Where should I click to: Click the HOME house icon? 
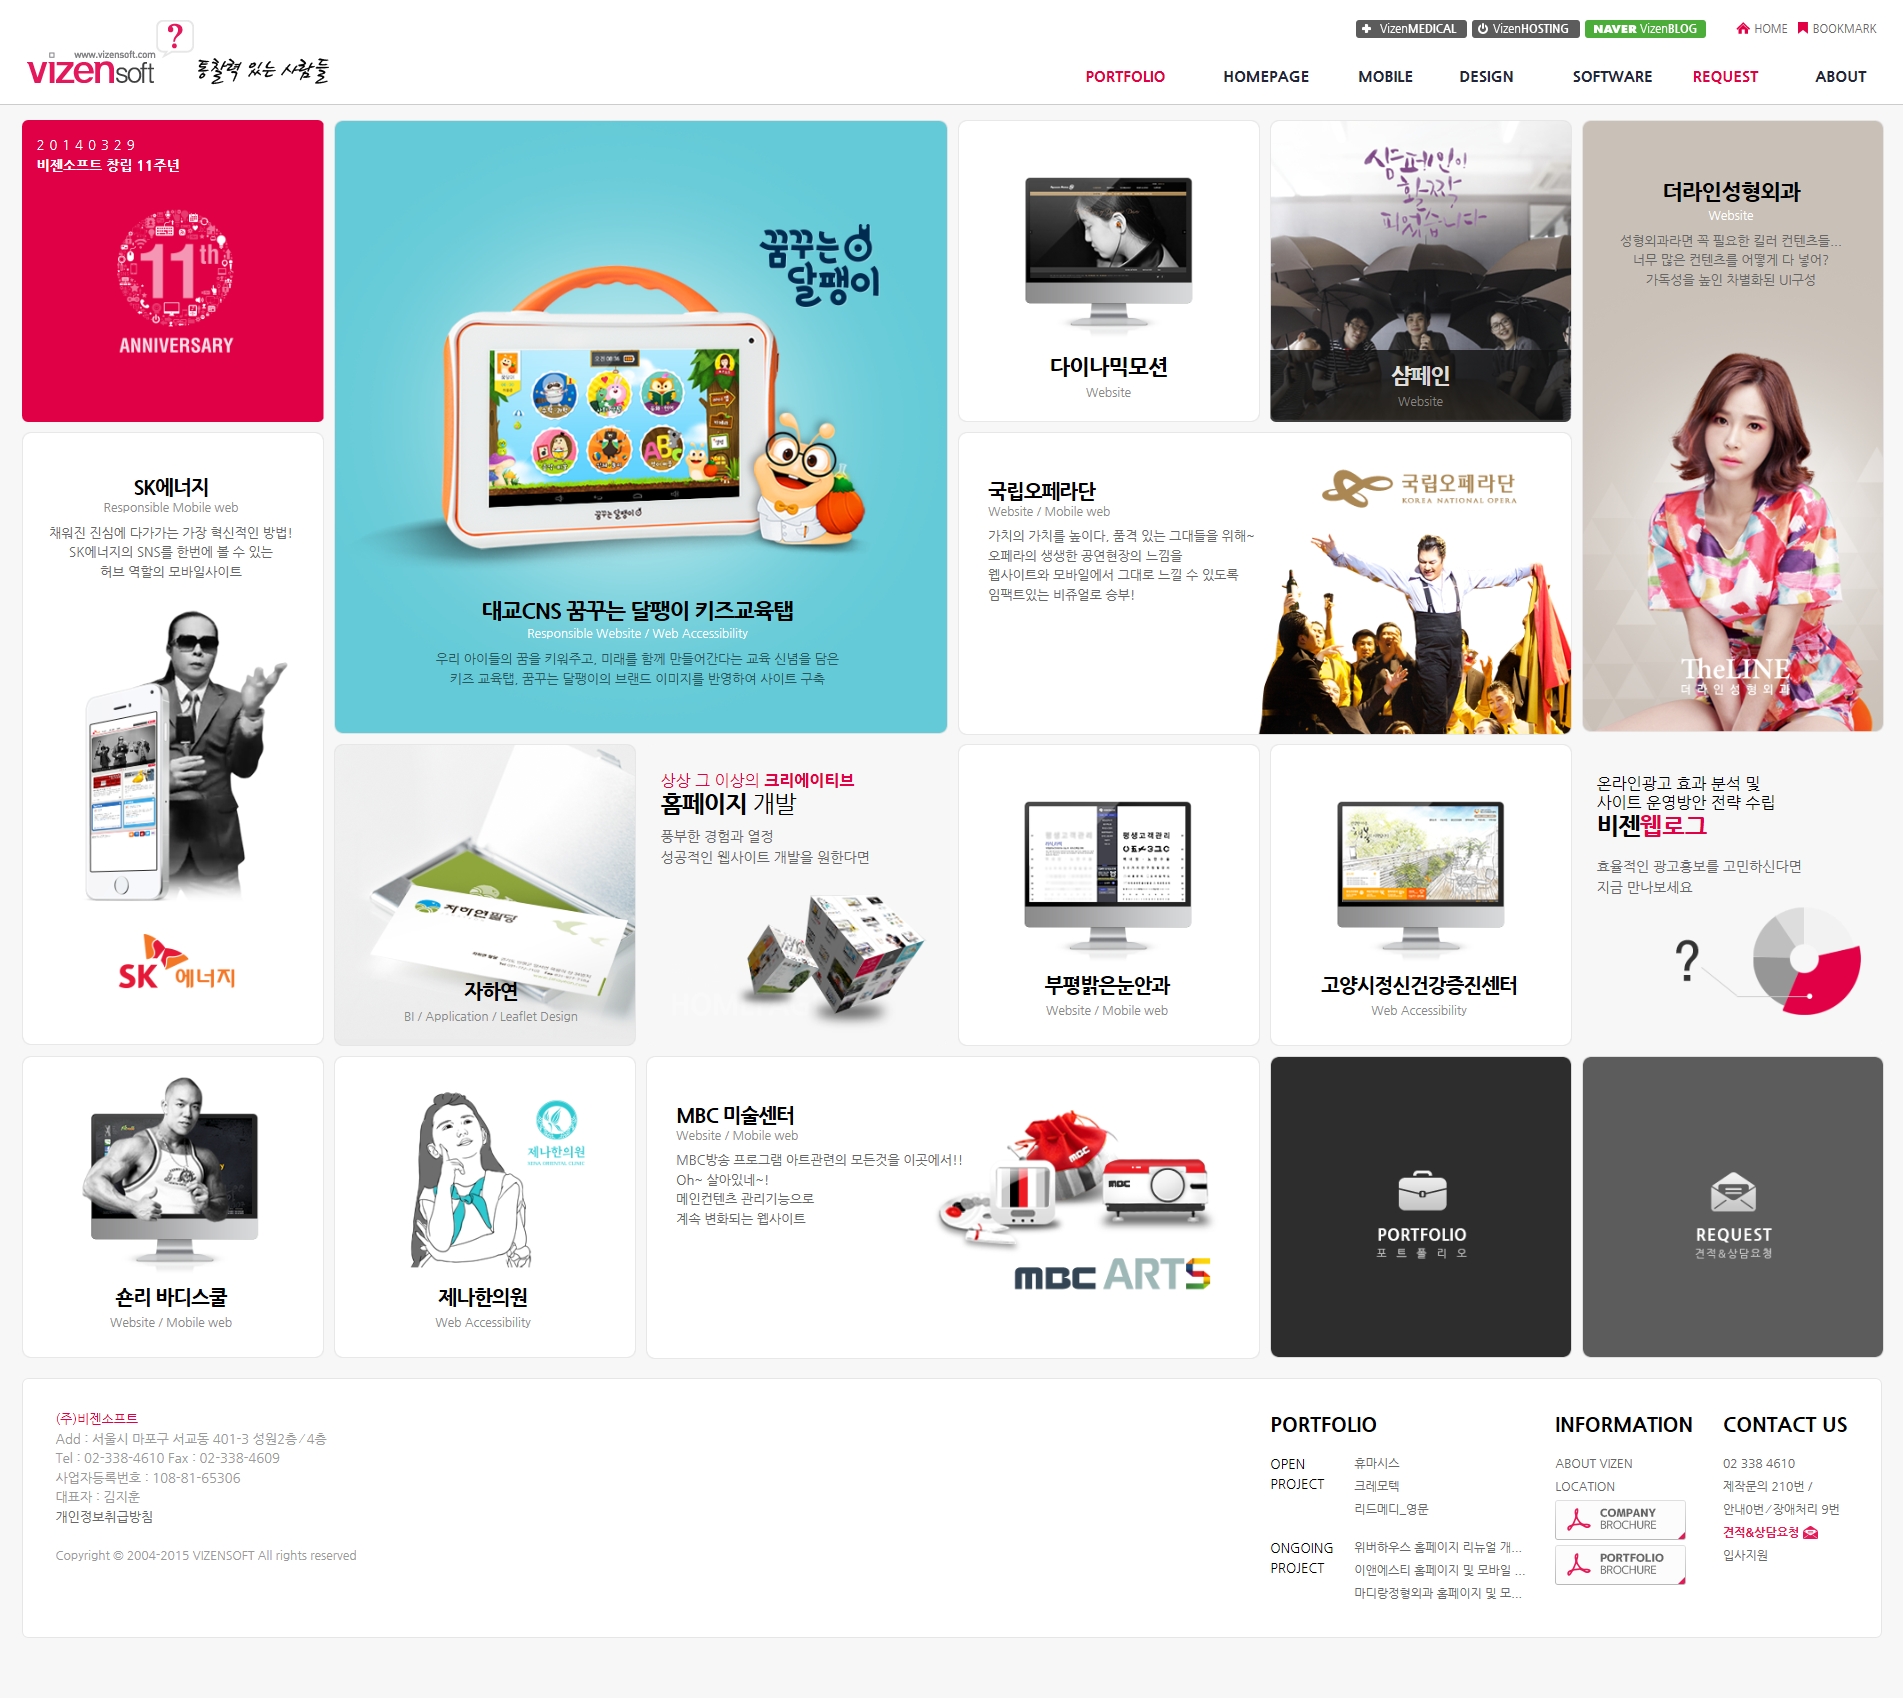click(x=1743, y=28)
